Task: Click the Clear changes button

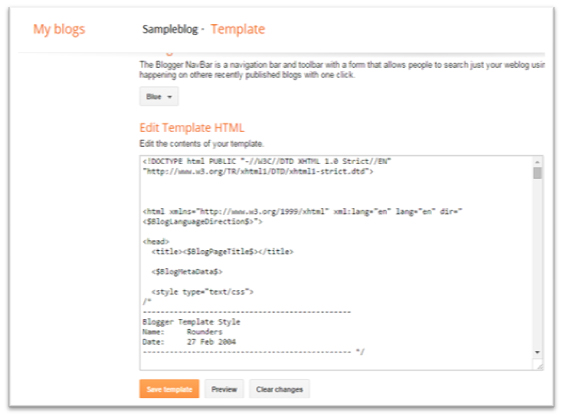Action: click(279, 389)
